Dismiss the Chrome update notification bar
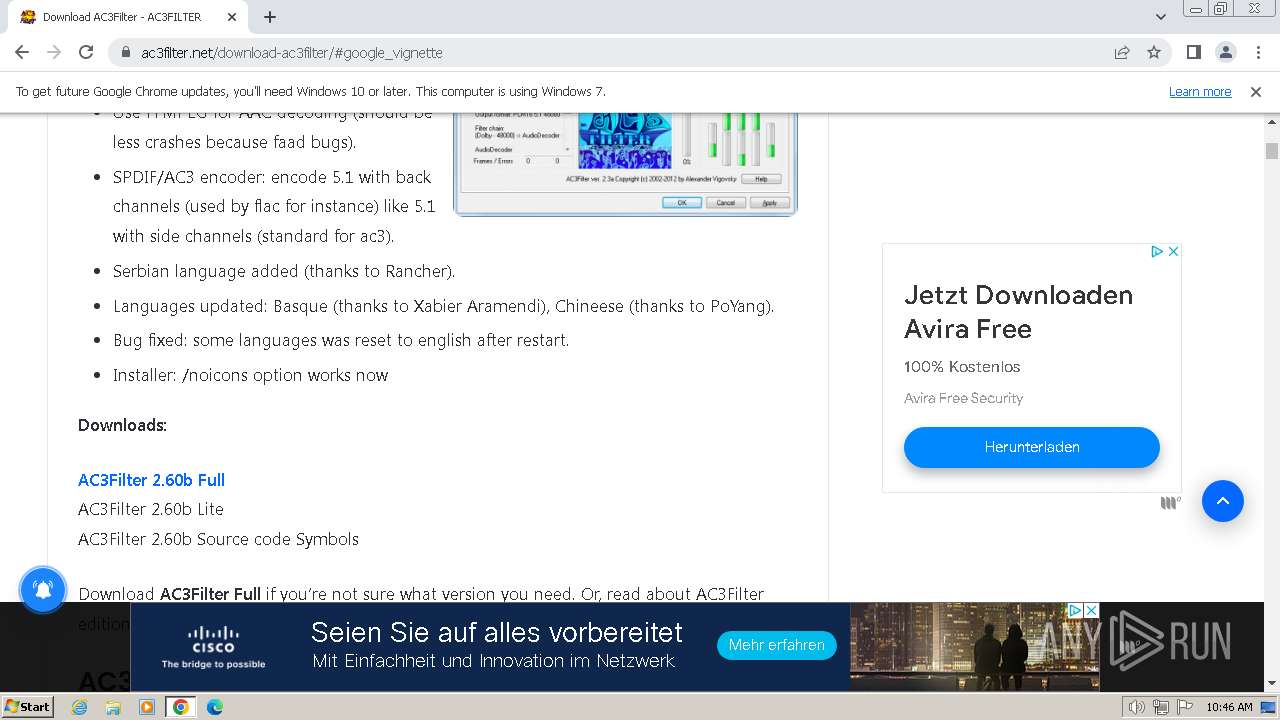Screen dimensions: 1280x720 point(1256,91)
